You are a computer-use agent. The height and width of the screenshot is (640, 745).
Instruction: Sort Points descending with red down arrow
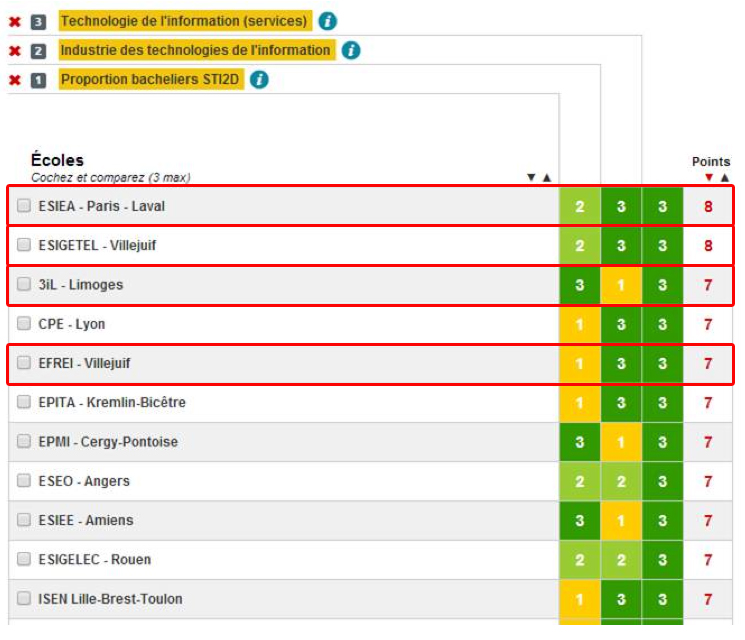pos(709,177)
